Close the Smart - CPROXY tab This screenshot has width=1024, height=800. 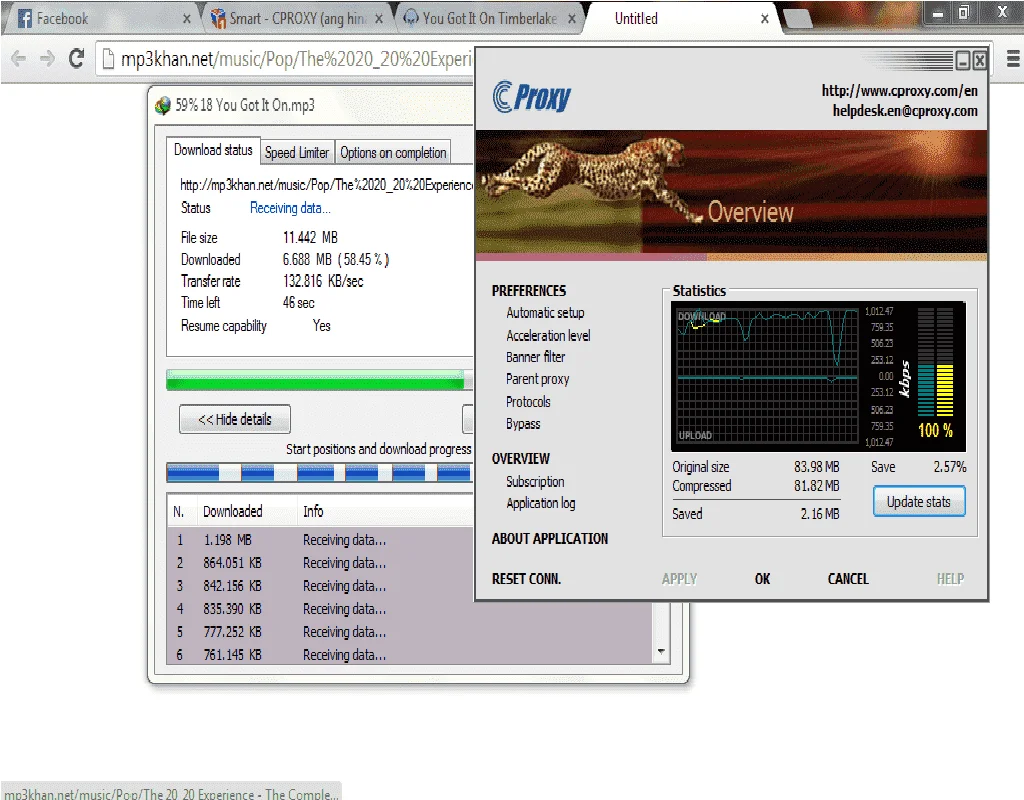point(379,19)
